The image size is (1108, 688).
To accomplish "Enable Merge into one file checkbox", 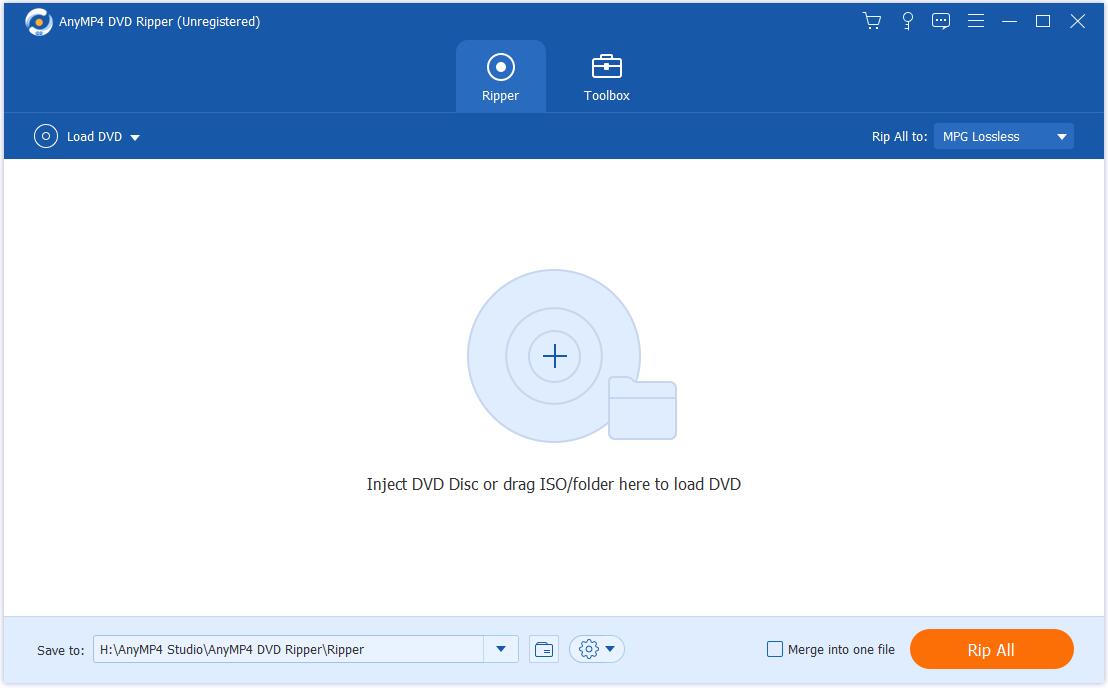I will point(775,649).
